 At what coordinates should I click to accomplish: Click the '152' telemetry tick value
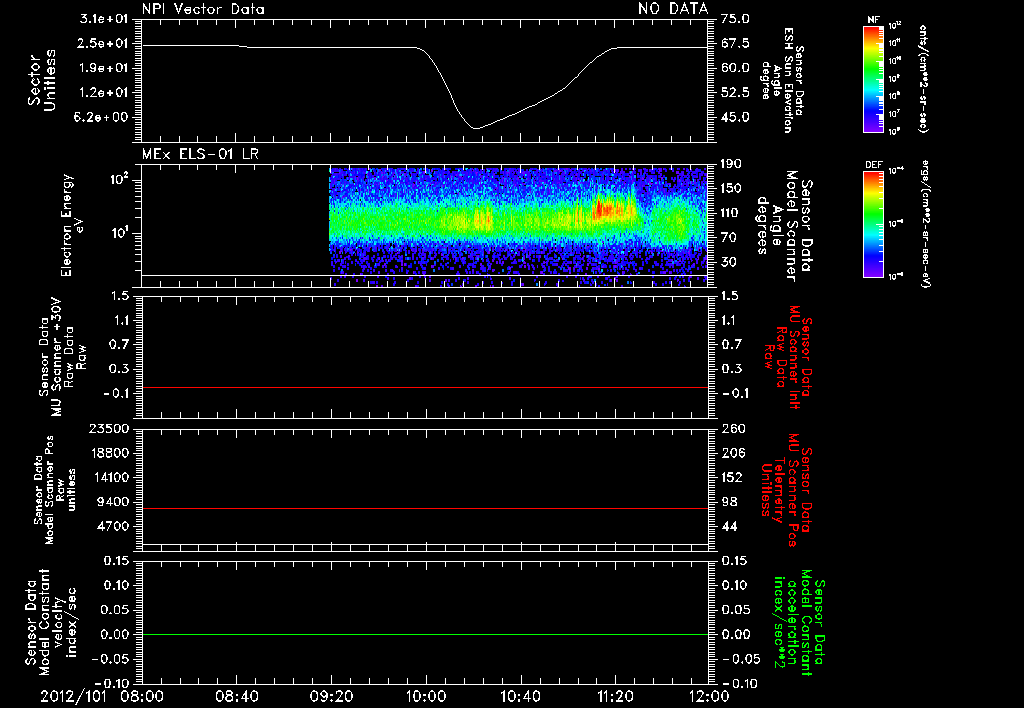pyautogui.click(x=731, y=477)
